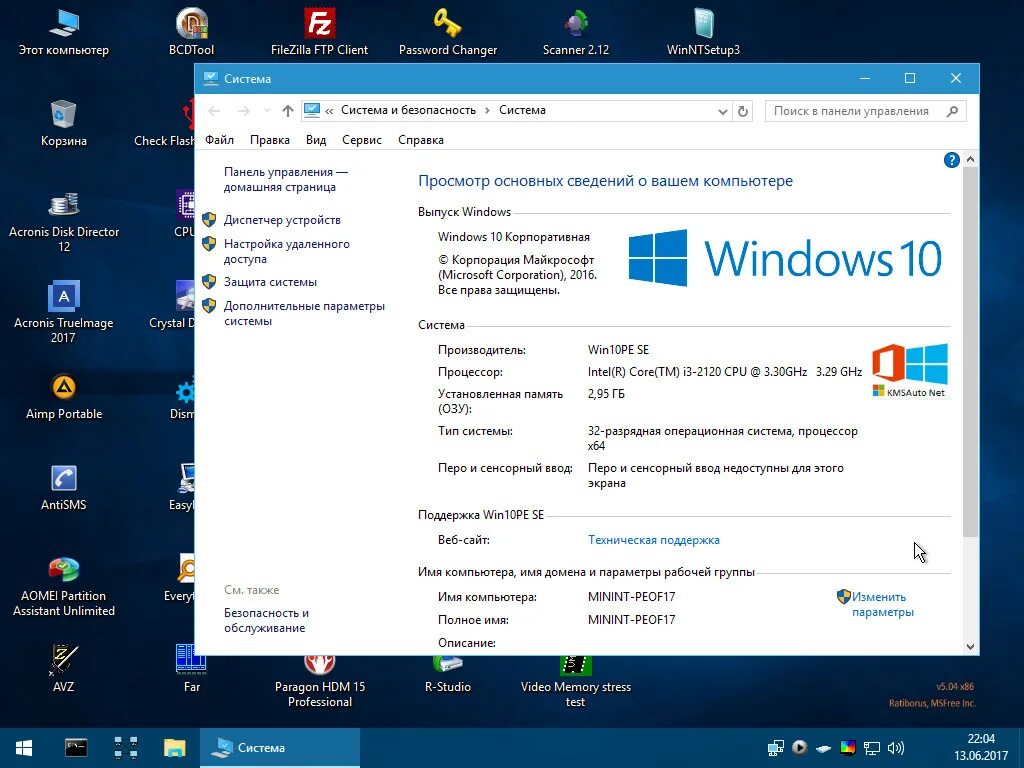
Task: Open command prompt from the taskbar
Action: pos(76,748)
